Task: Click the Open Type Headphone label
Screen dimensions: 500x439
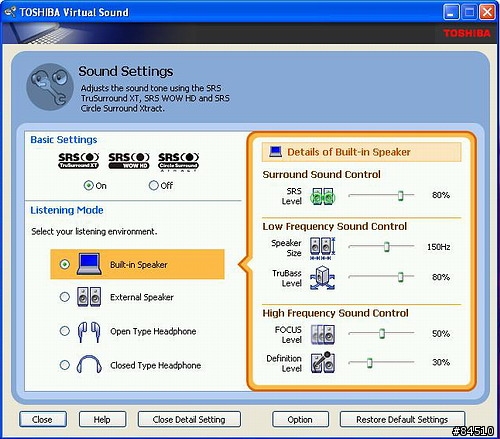Action: coord(153,331)
